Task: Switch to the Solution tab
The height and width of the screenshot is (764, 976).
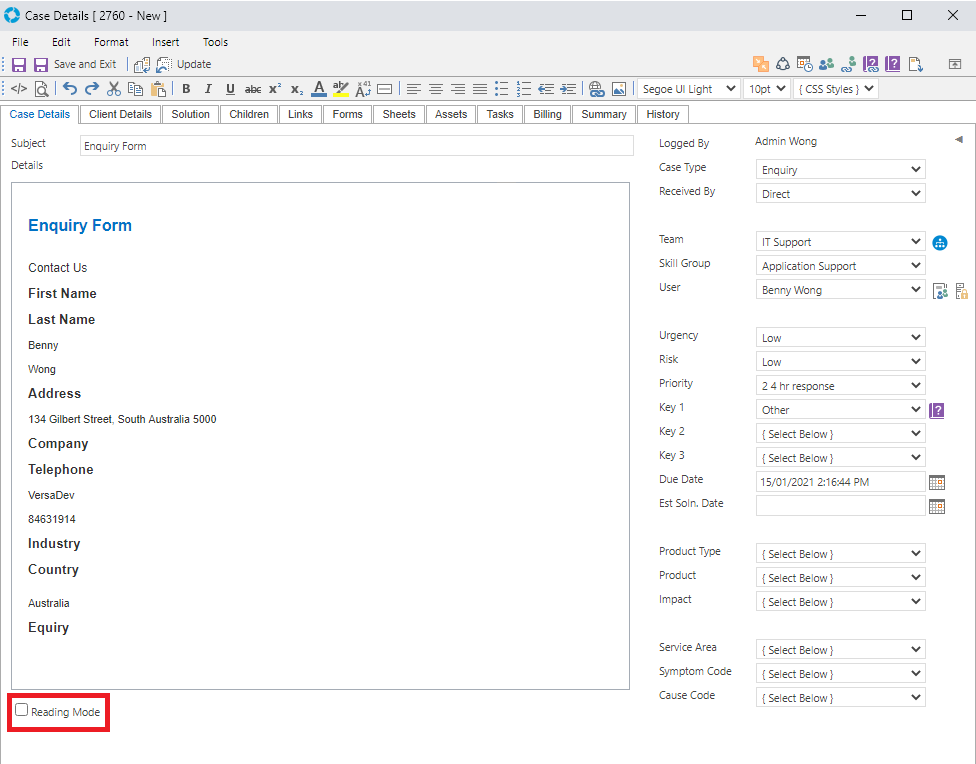Action: 190,115
